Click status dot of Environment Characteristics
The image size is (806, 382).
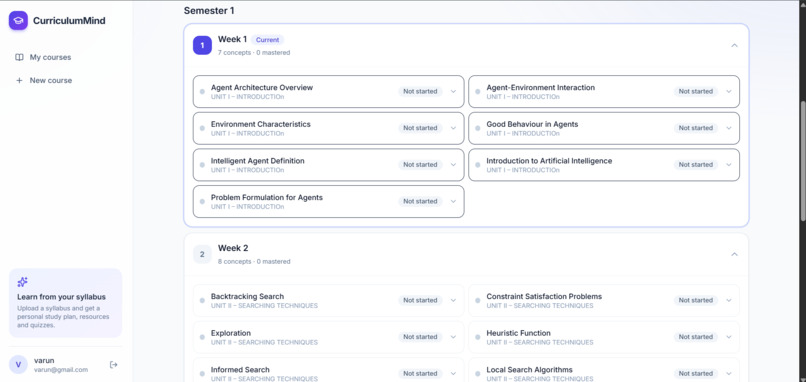202,128
